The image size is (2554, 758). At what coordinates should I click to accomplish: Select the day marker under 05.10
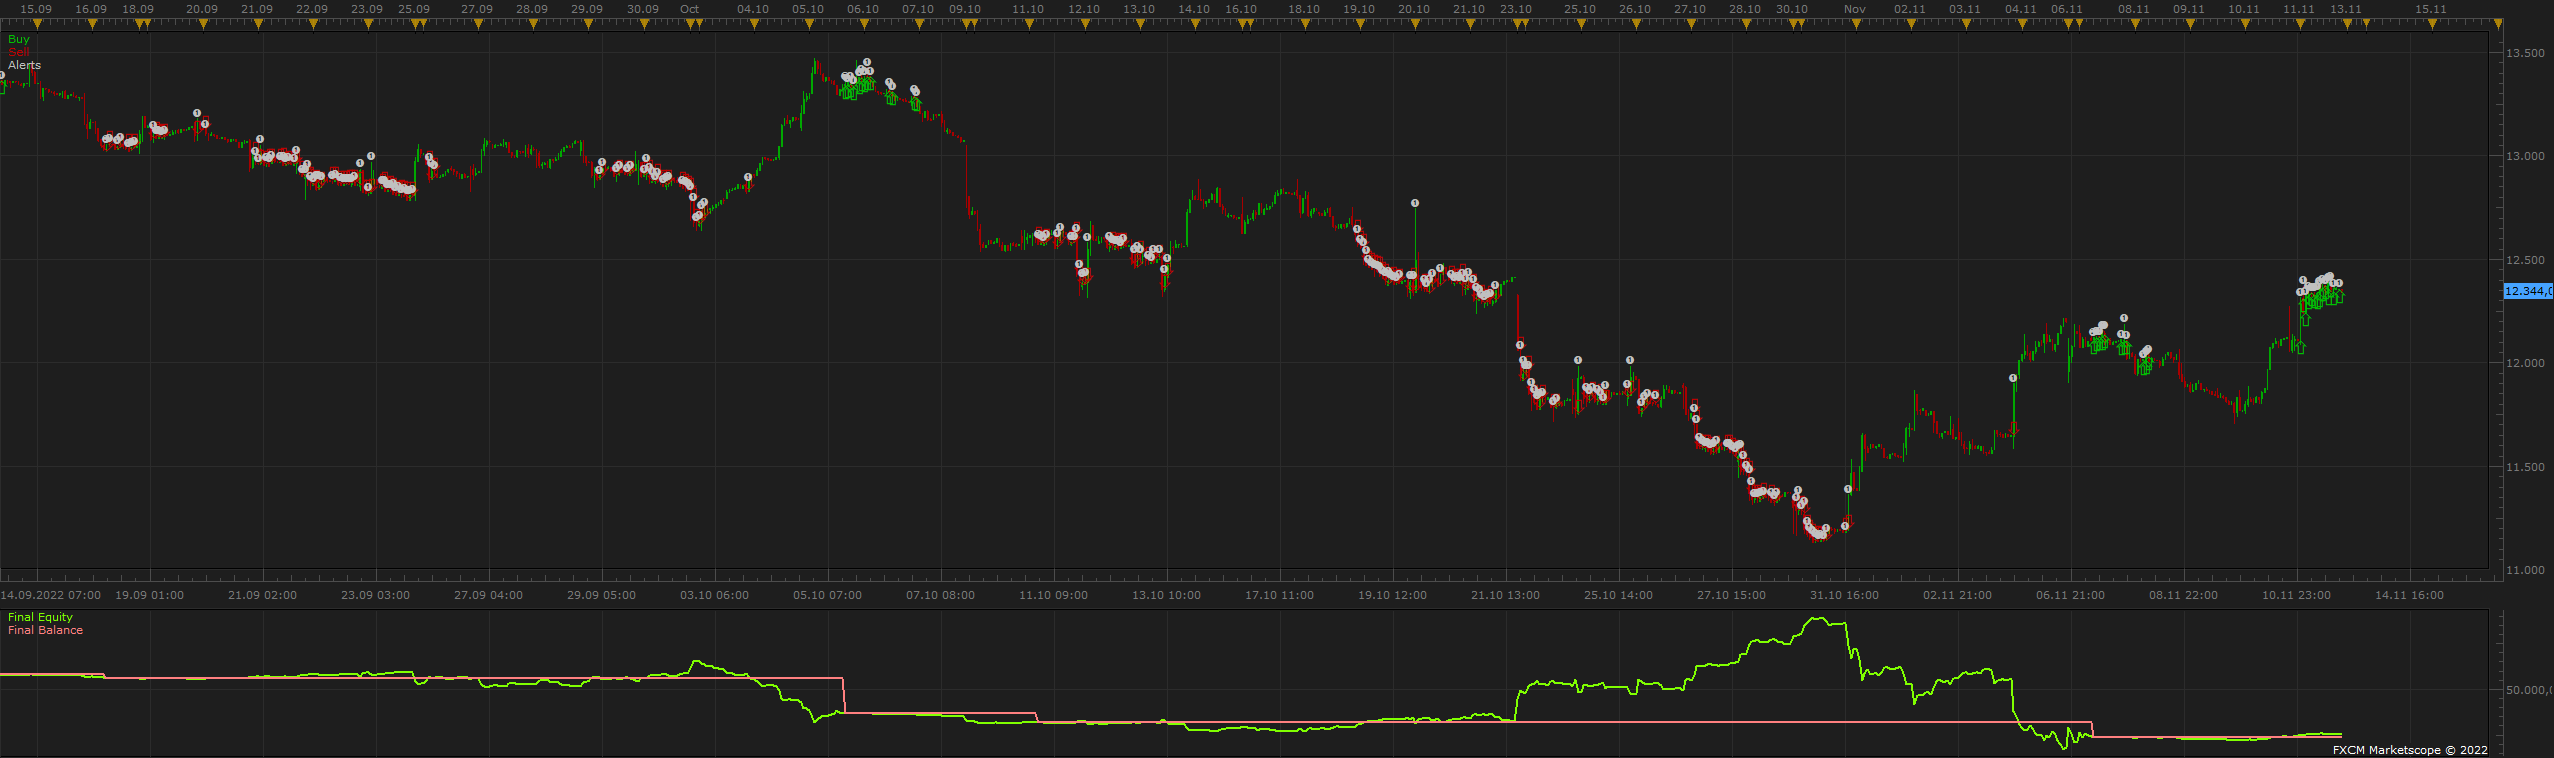coord(809,24)
